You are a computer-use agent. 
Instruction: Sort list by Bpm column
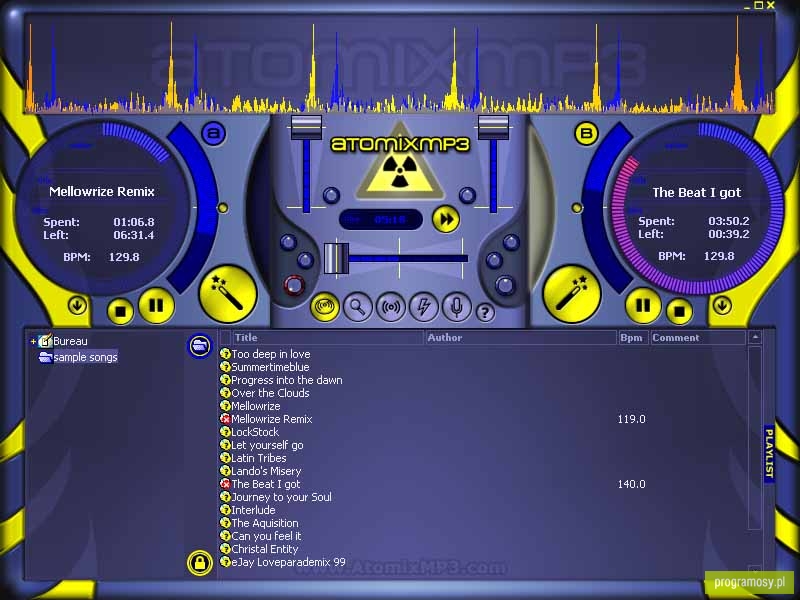[x=633, y=338]
